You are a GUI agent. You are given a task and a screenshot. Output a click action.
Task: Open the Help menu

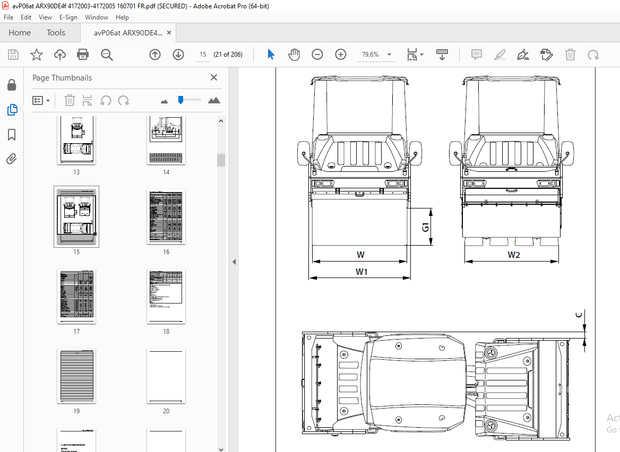(122, 17)
